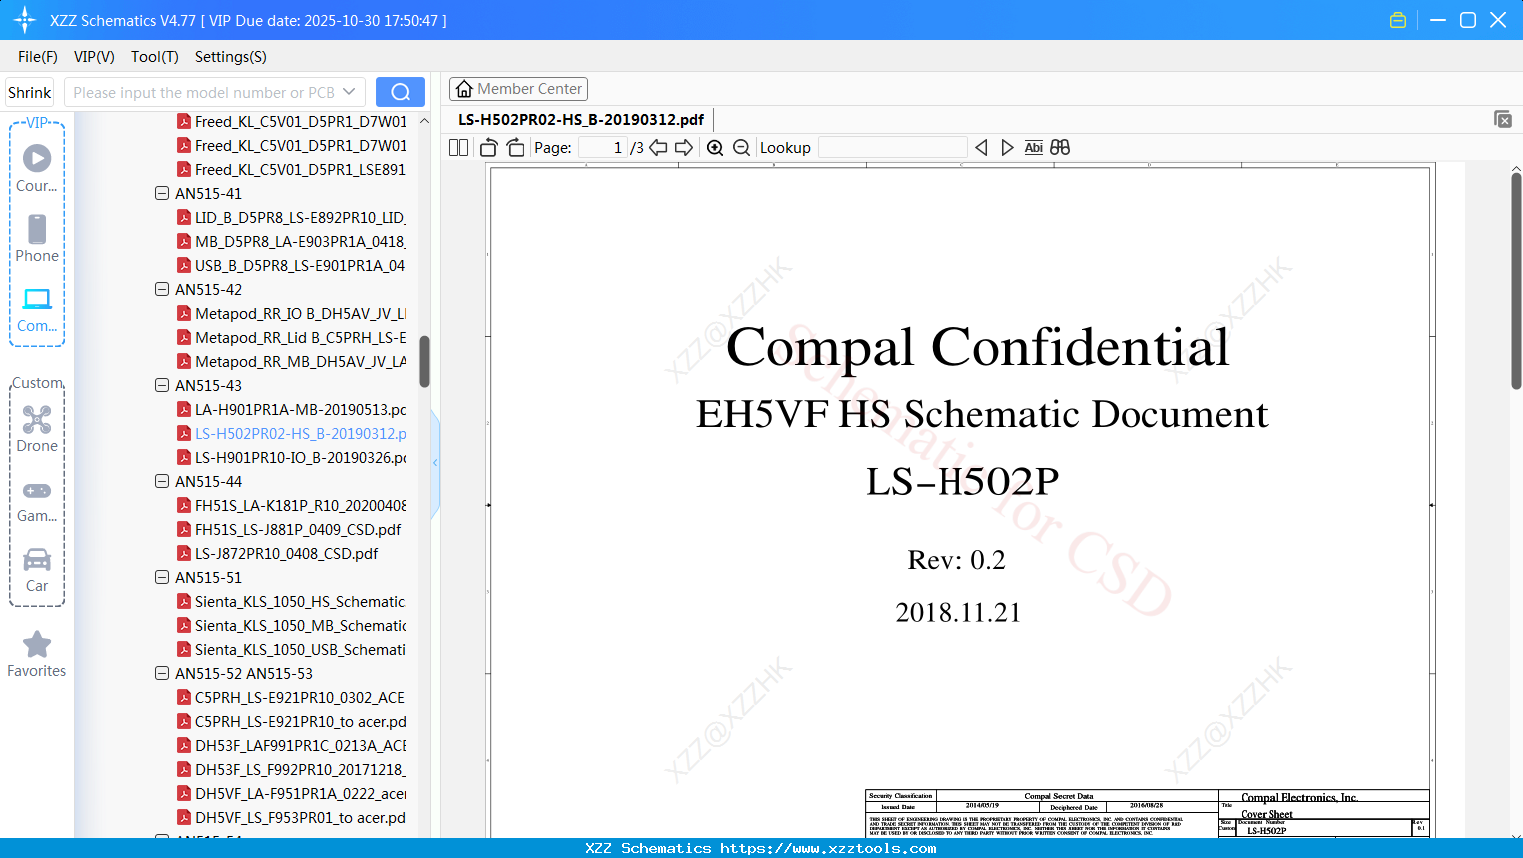Image resolution: width=1523 pixels, height=858 pixels.
Task: Open Freed_KL_C5V01_D5PR1_LSE891 file
Action: click(x=292, y=169)
